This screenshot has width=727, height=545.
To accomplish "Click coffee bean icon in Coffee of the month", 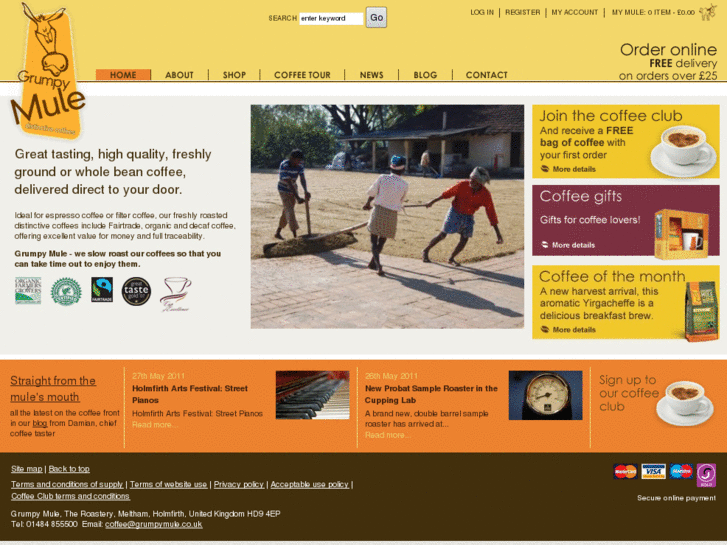I will coord(545,329).
